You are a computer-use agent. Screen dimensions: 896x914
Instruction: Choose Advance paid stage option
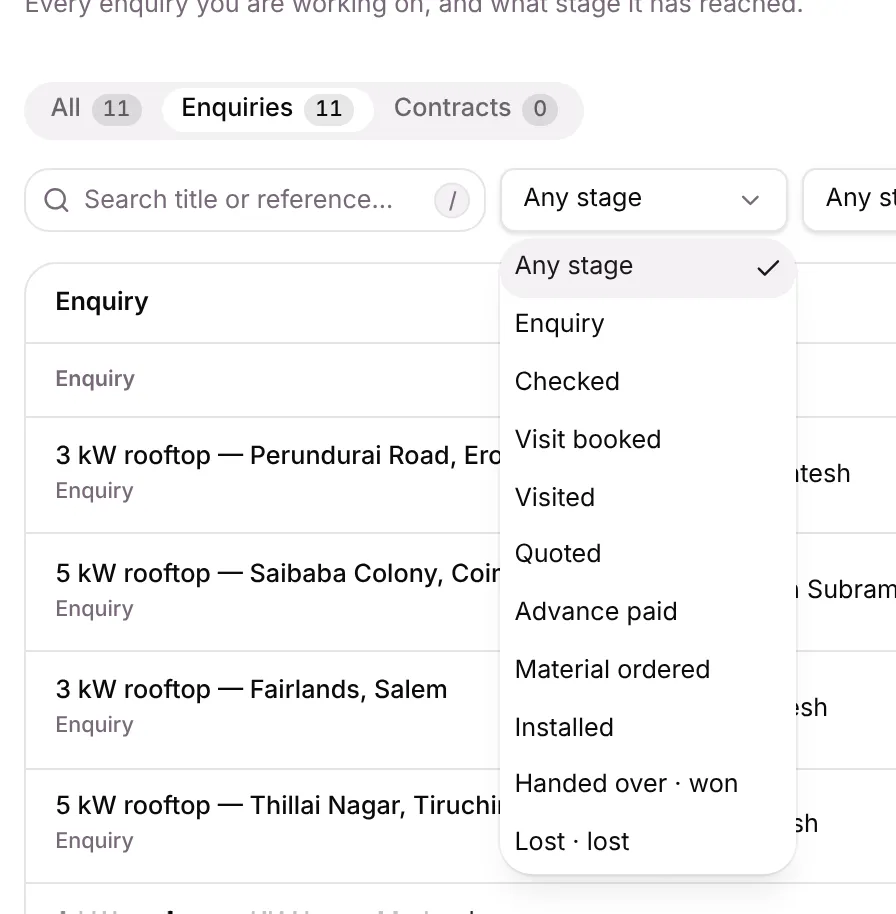pos(648,611)
